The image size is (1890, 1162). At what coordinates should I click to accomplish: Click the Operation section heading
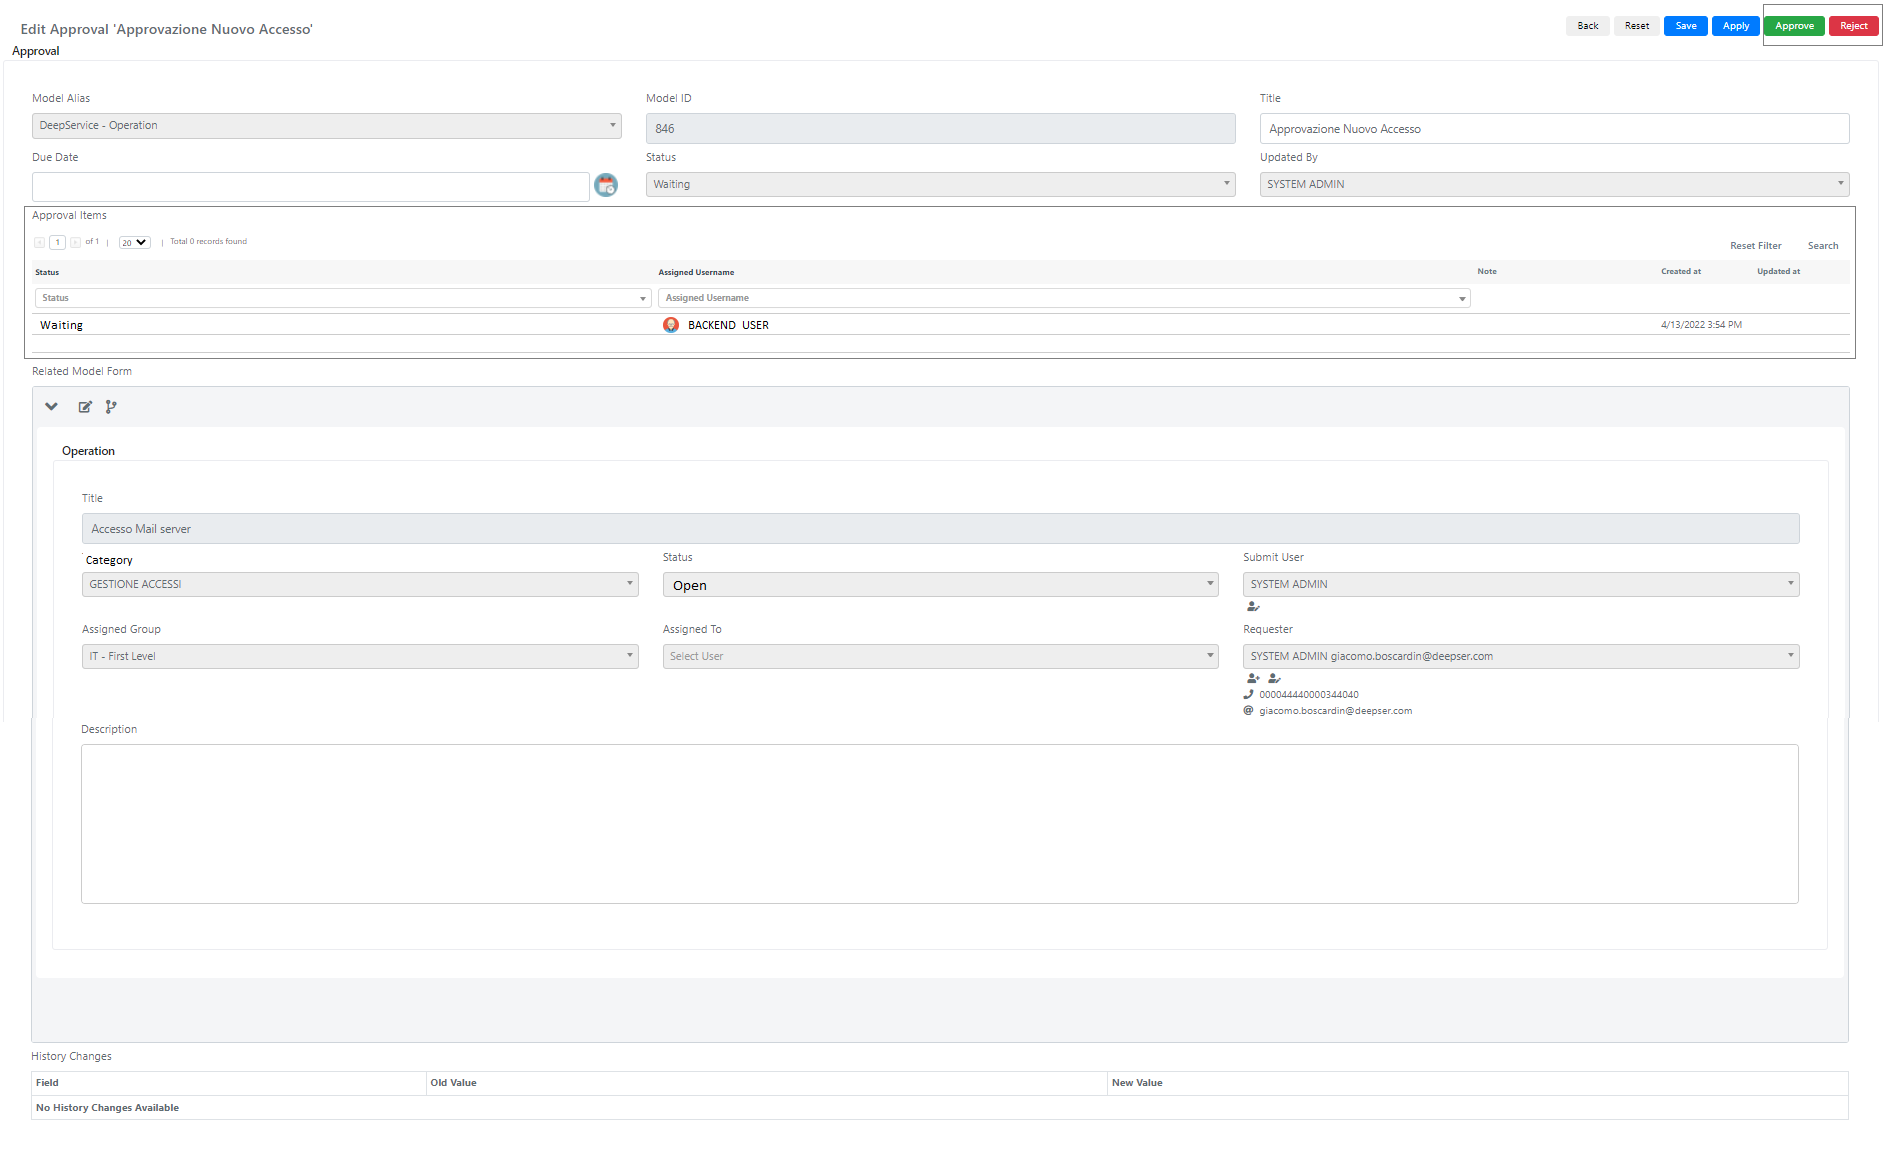[x=88, y=451]
